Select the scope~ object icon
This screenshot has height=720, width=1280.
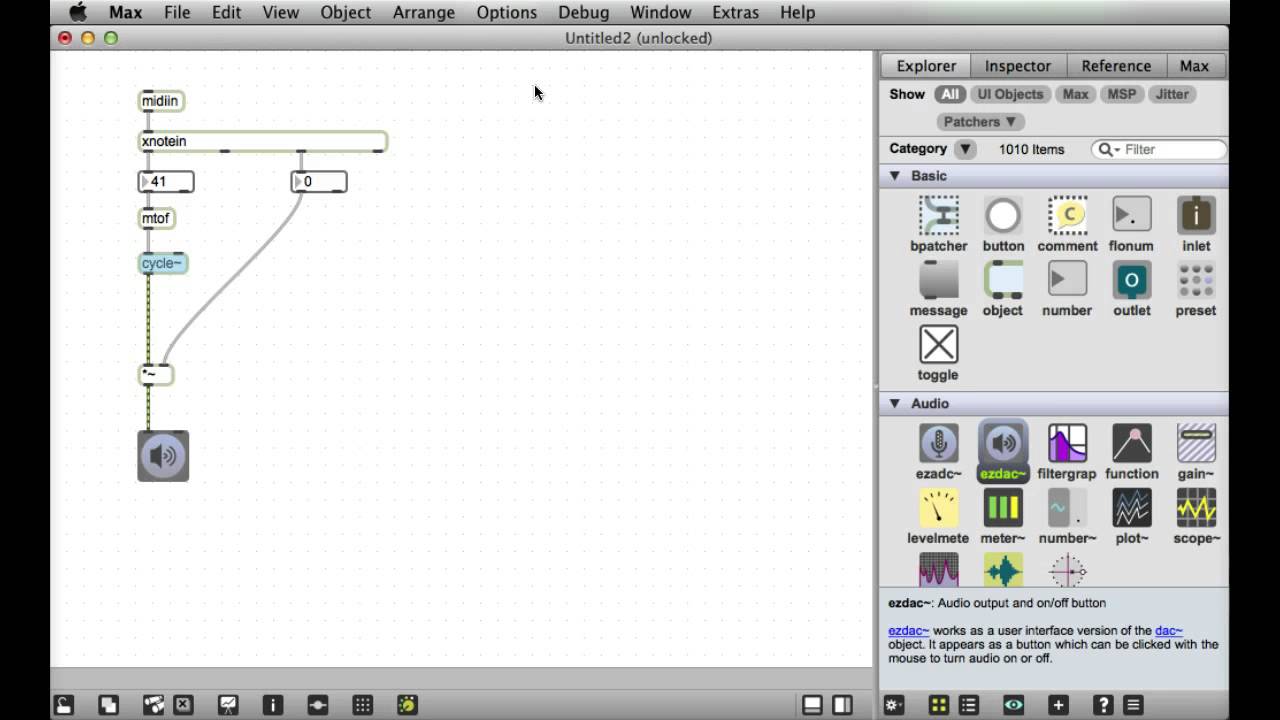pos(1196,507)
